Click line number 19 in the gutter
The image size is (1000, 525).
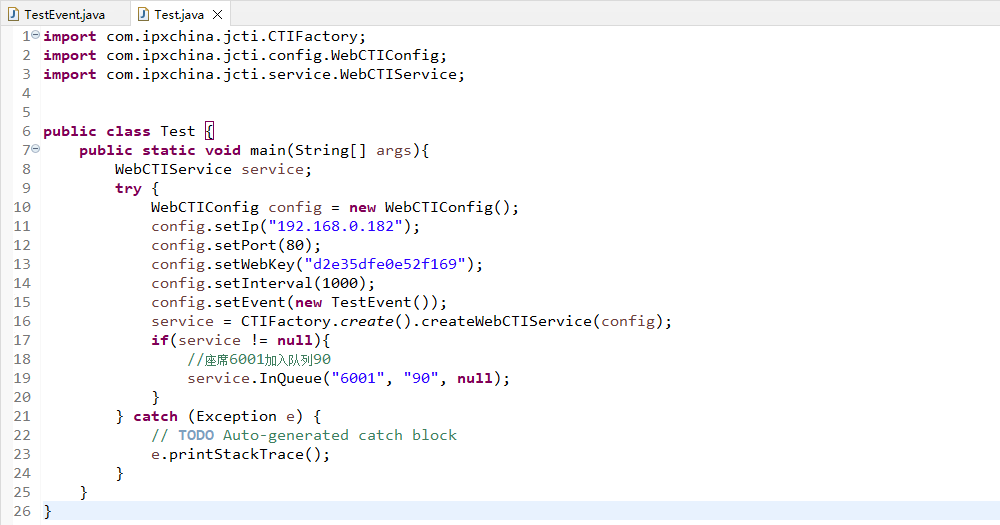pyautogui.click(x=21, y=378)
